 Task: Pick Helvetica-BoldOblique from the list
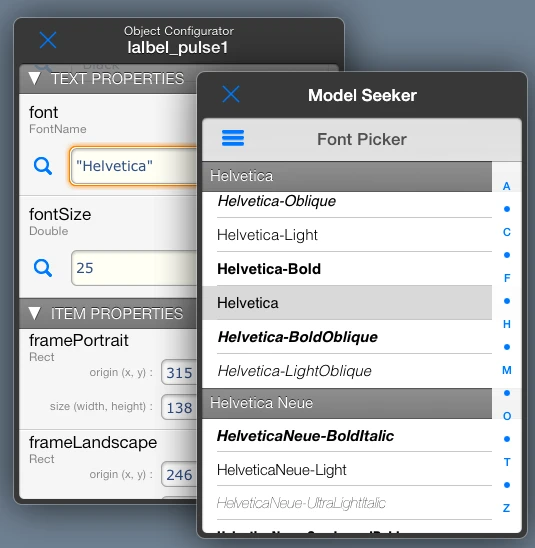point(347,337)
